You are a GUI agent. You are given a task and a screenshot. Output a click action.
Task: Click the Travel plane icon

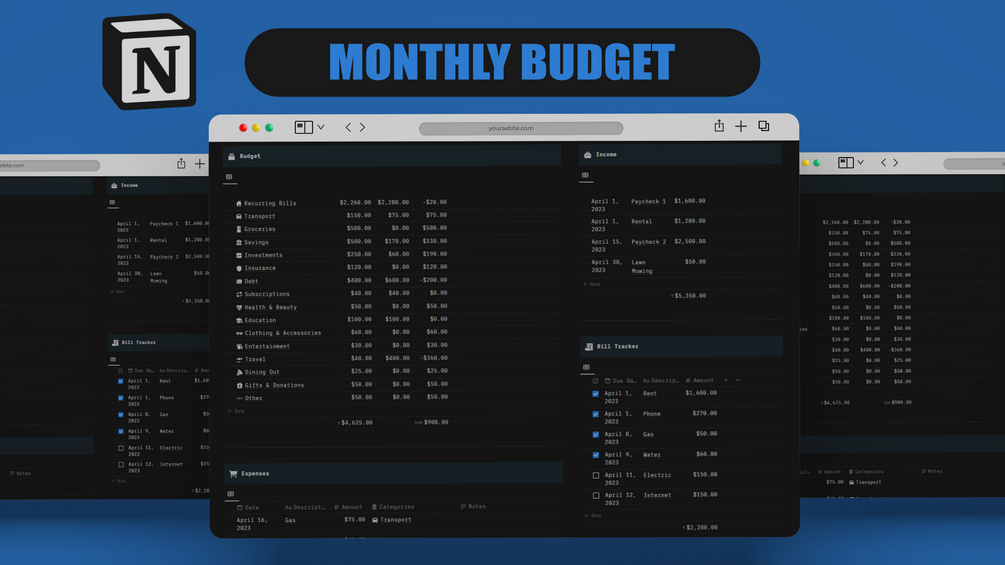coord(239,359)
